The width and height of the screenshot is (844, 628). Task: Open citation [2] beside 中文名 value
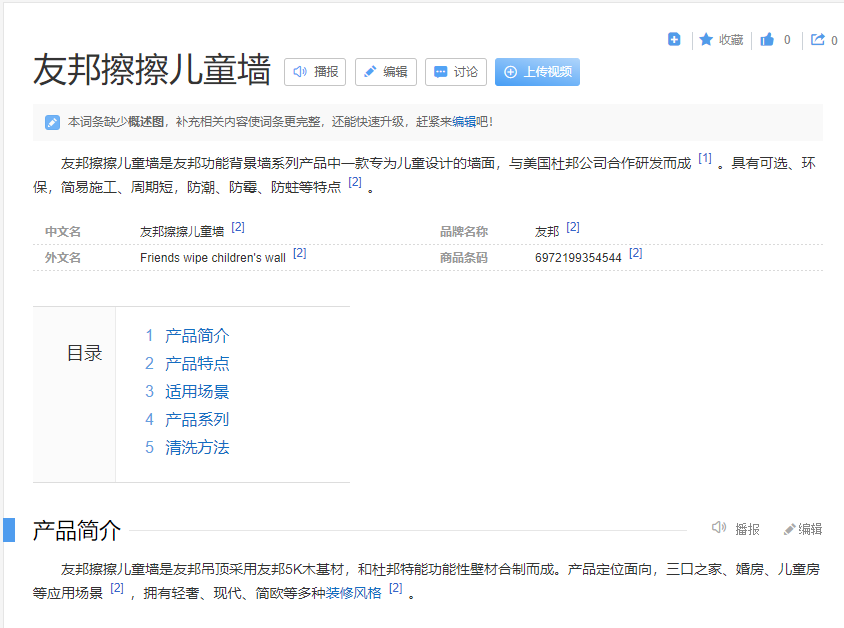tap(238, 228)
